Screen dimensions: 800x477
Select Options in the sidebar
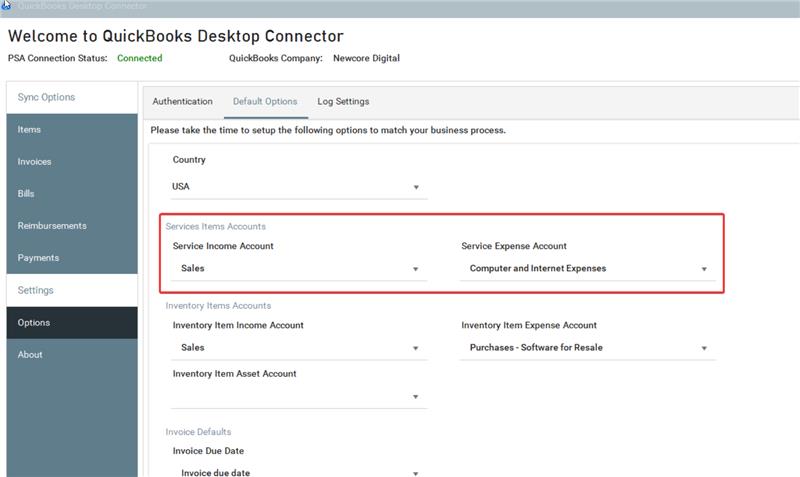coord(72,322)
